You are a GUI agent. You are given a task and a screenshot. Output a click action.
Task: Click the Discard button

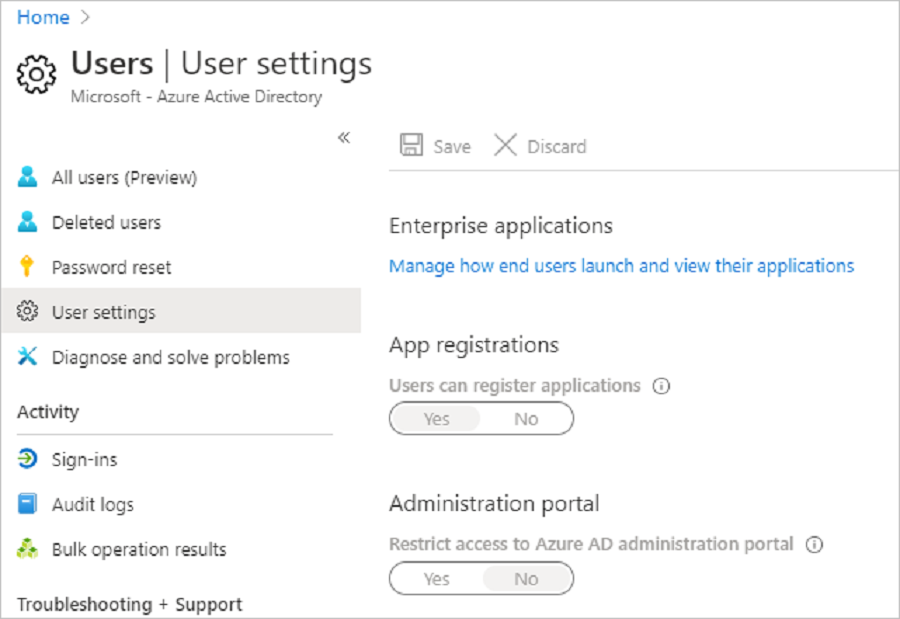point(540,146)
